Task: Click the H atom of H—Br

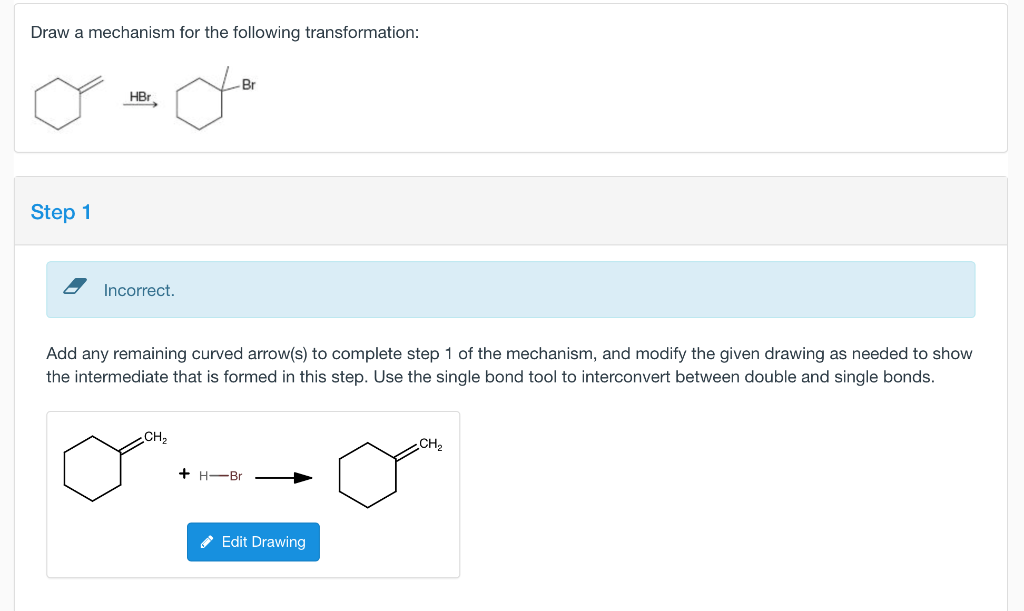Action: pos(204,476)
